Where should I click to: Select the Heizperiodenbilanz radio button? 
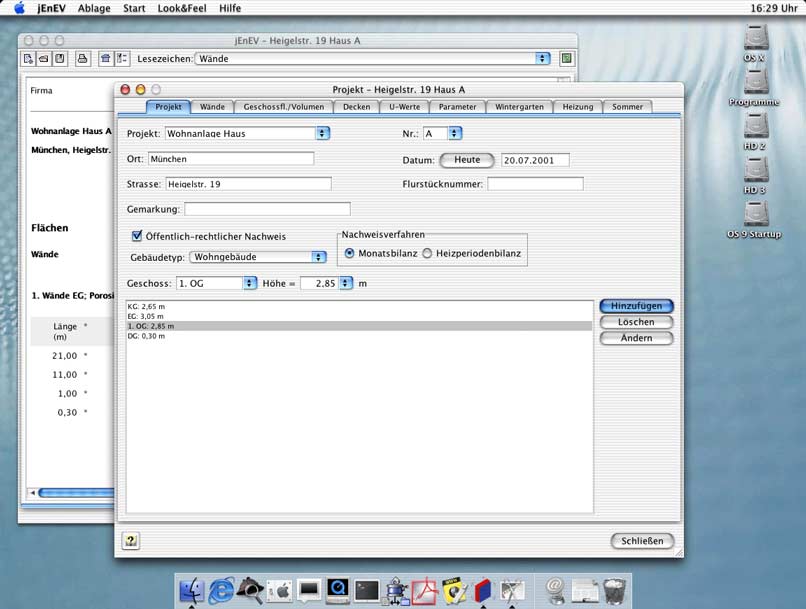point(427,254)
